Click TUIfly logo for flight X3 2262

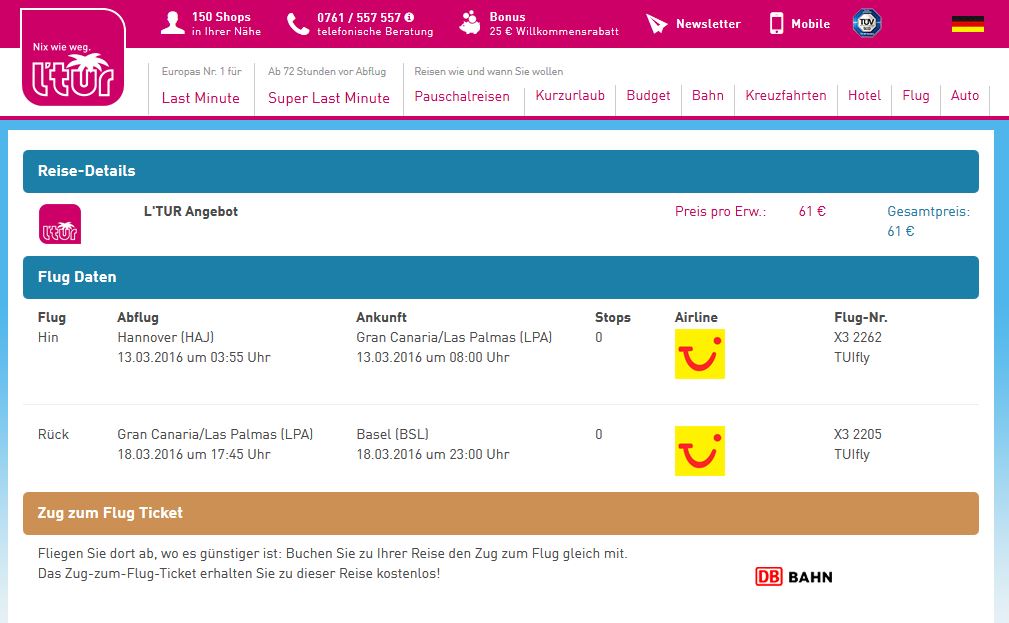click(699, 354)
